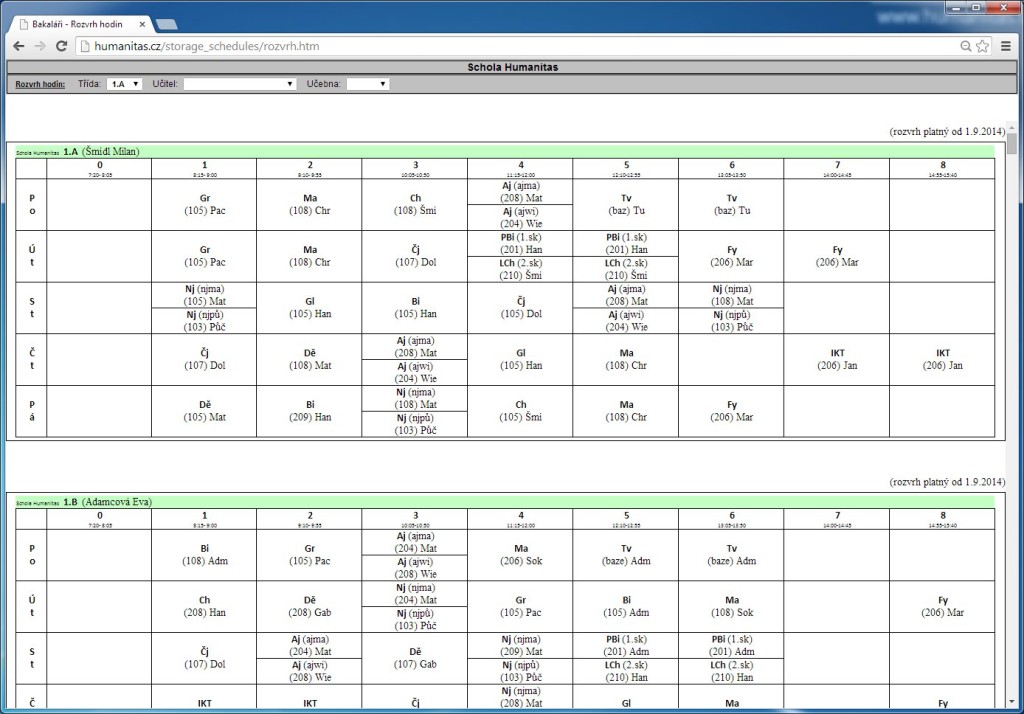1024x714 pixels.
Task: Reload the page with refresh icon
Action: [62, 46]
